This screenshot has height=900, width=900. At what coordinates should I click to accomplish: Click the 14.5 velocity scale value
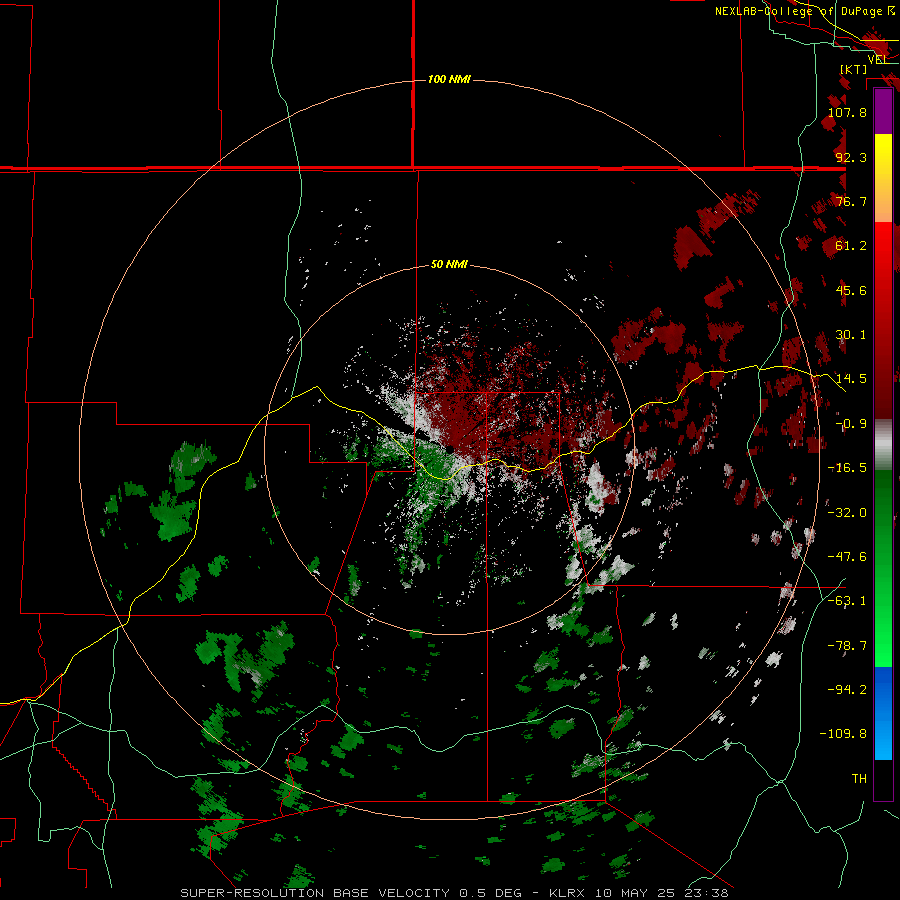851,379
